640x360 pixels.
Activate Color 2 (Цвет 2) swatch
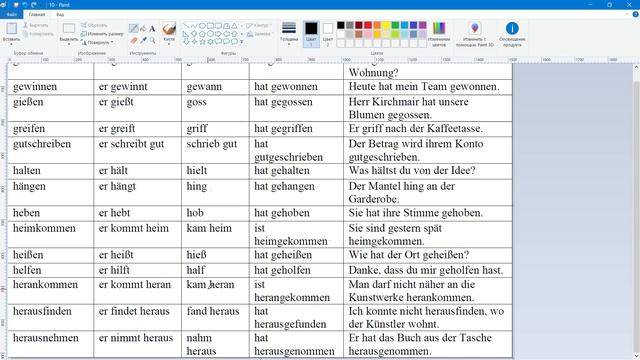point(328,33)
